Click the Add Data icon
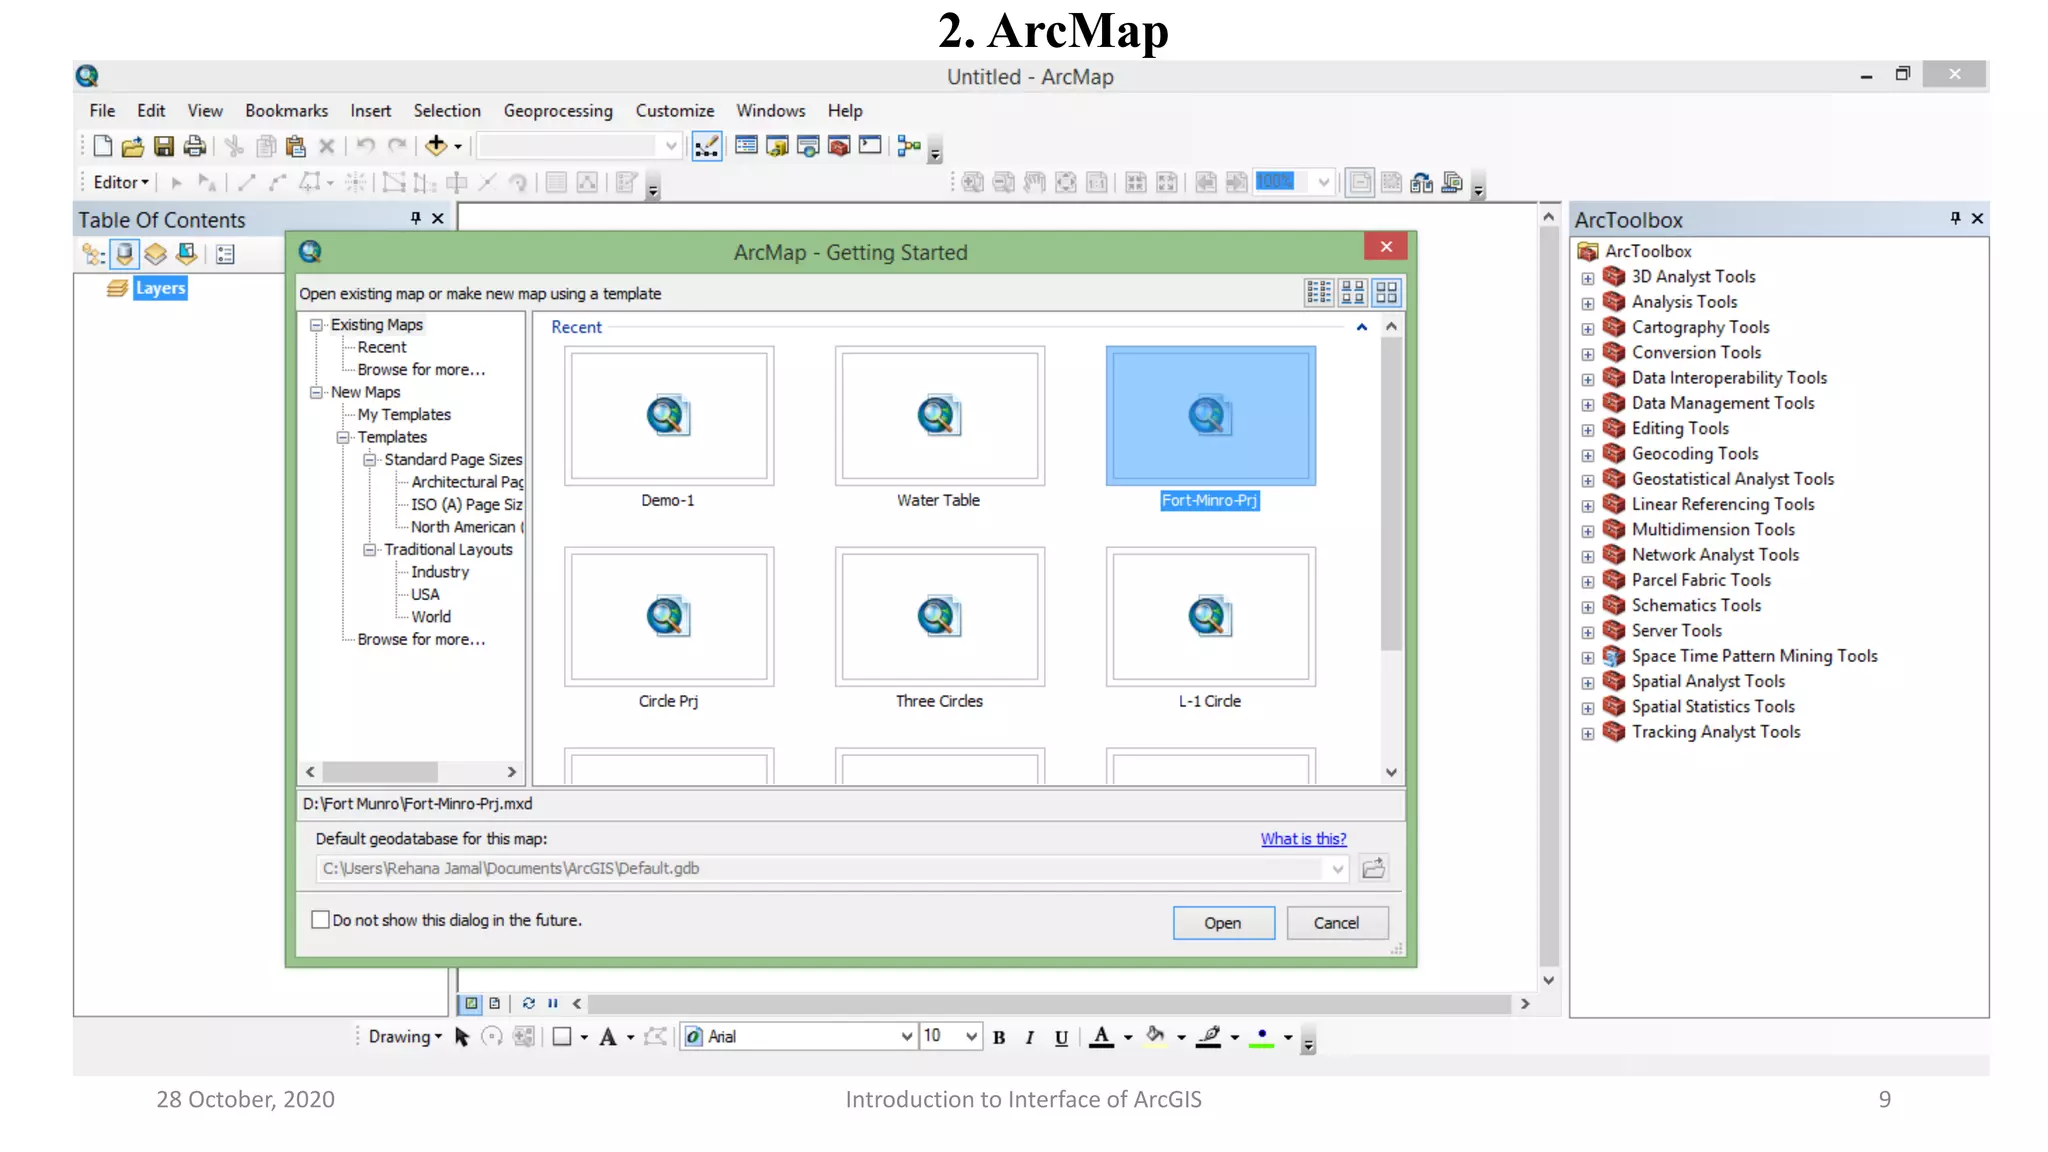This screenshot has width=2048, height=1152. 436,146
